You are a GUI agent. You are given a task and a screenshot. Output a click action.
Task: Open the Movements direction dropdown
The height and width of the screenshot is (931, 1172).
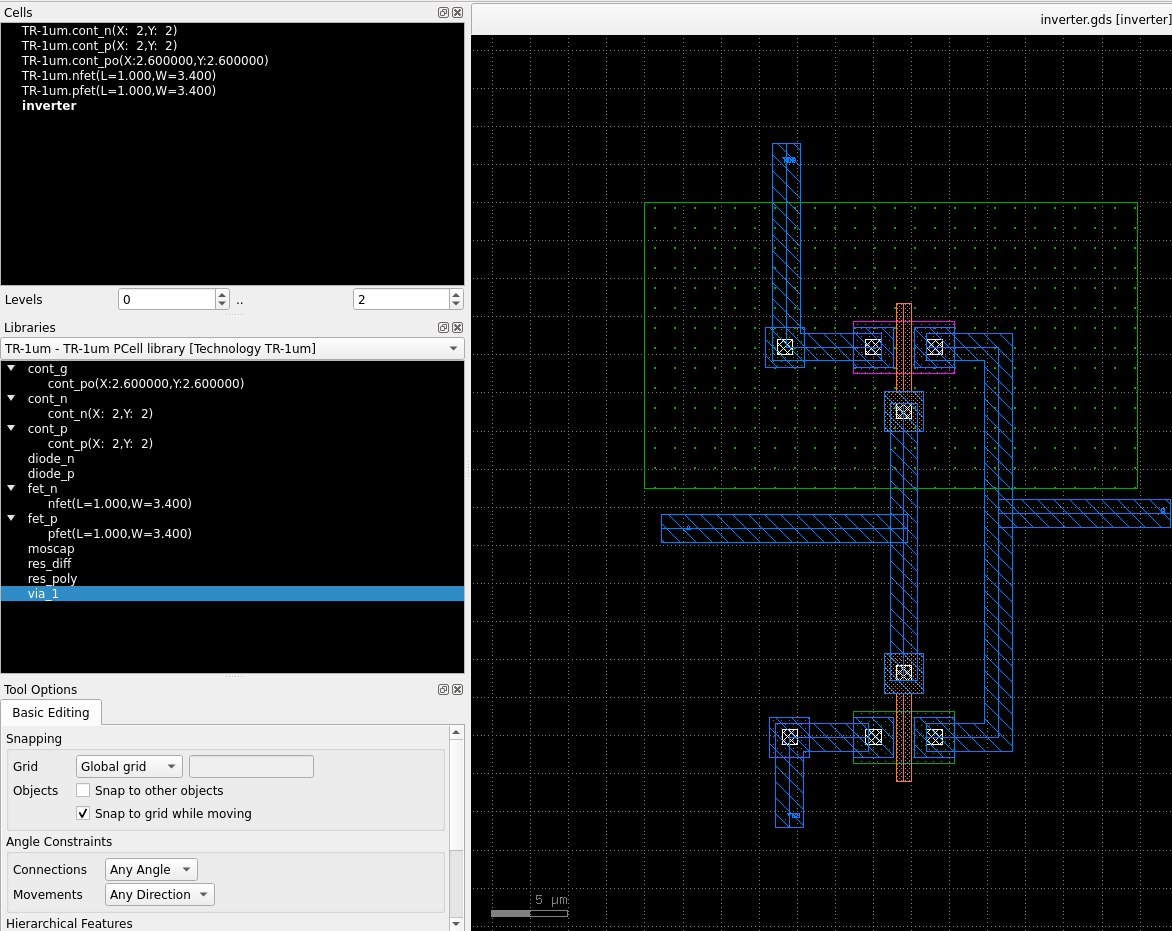(x=160, y=895)
